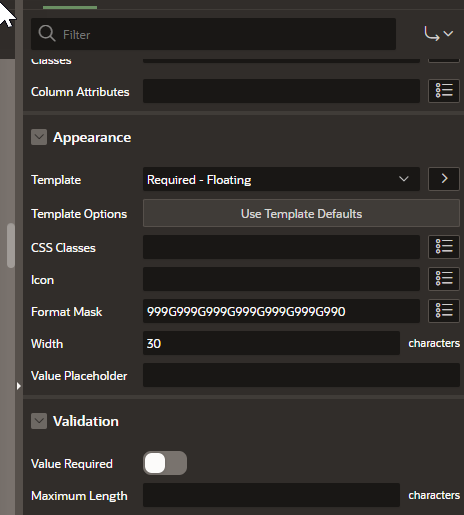Click the Value Placeholder field

click(301, 375)
